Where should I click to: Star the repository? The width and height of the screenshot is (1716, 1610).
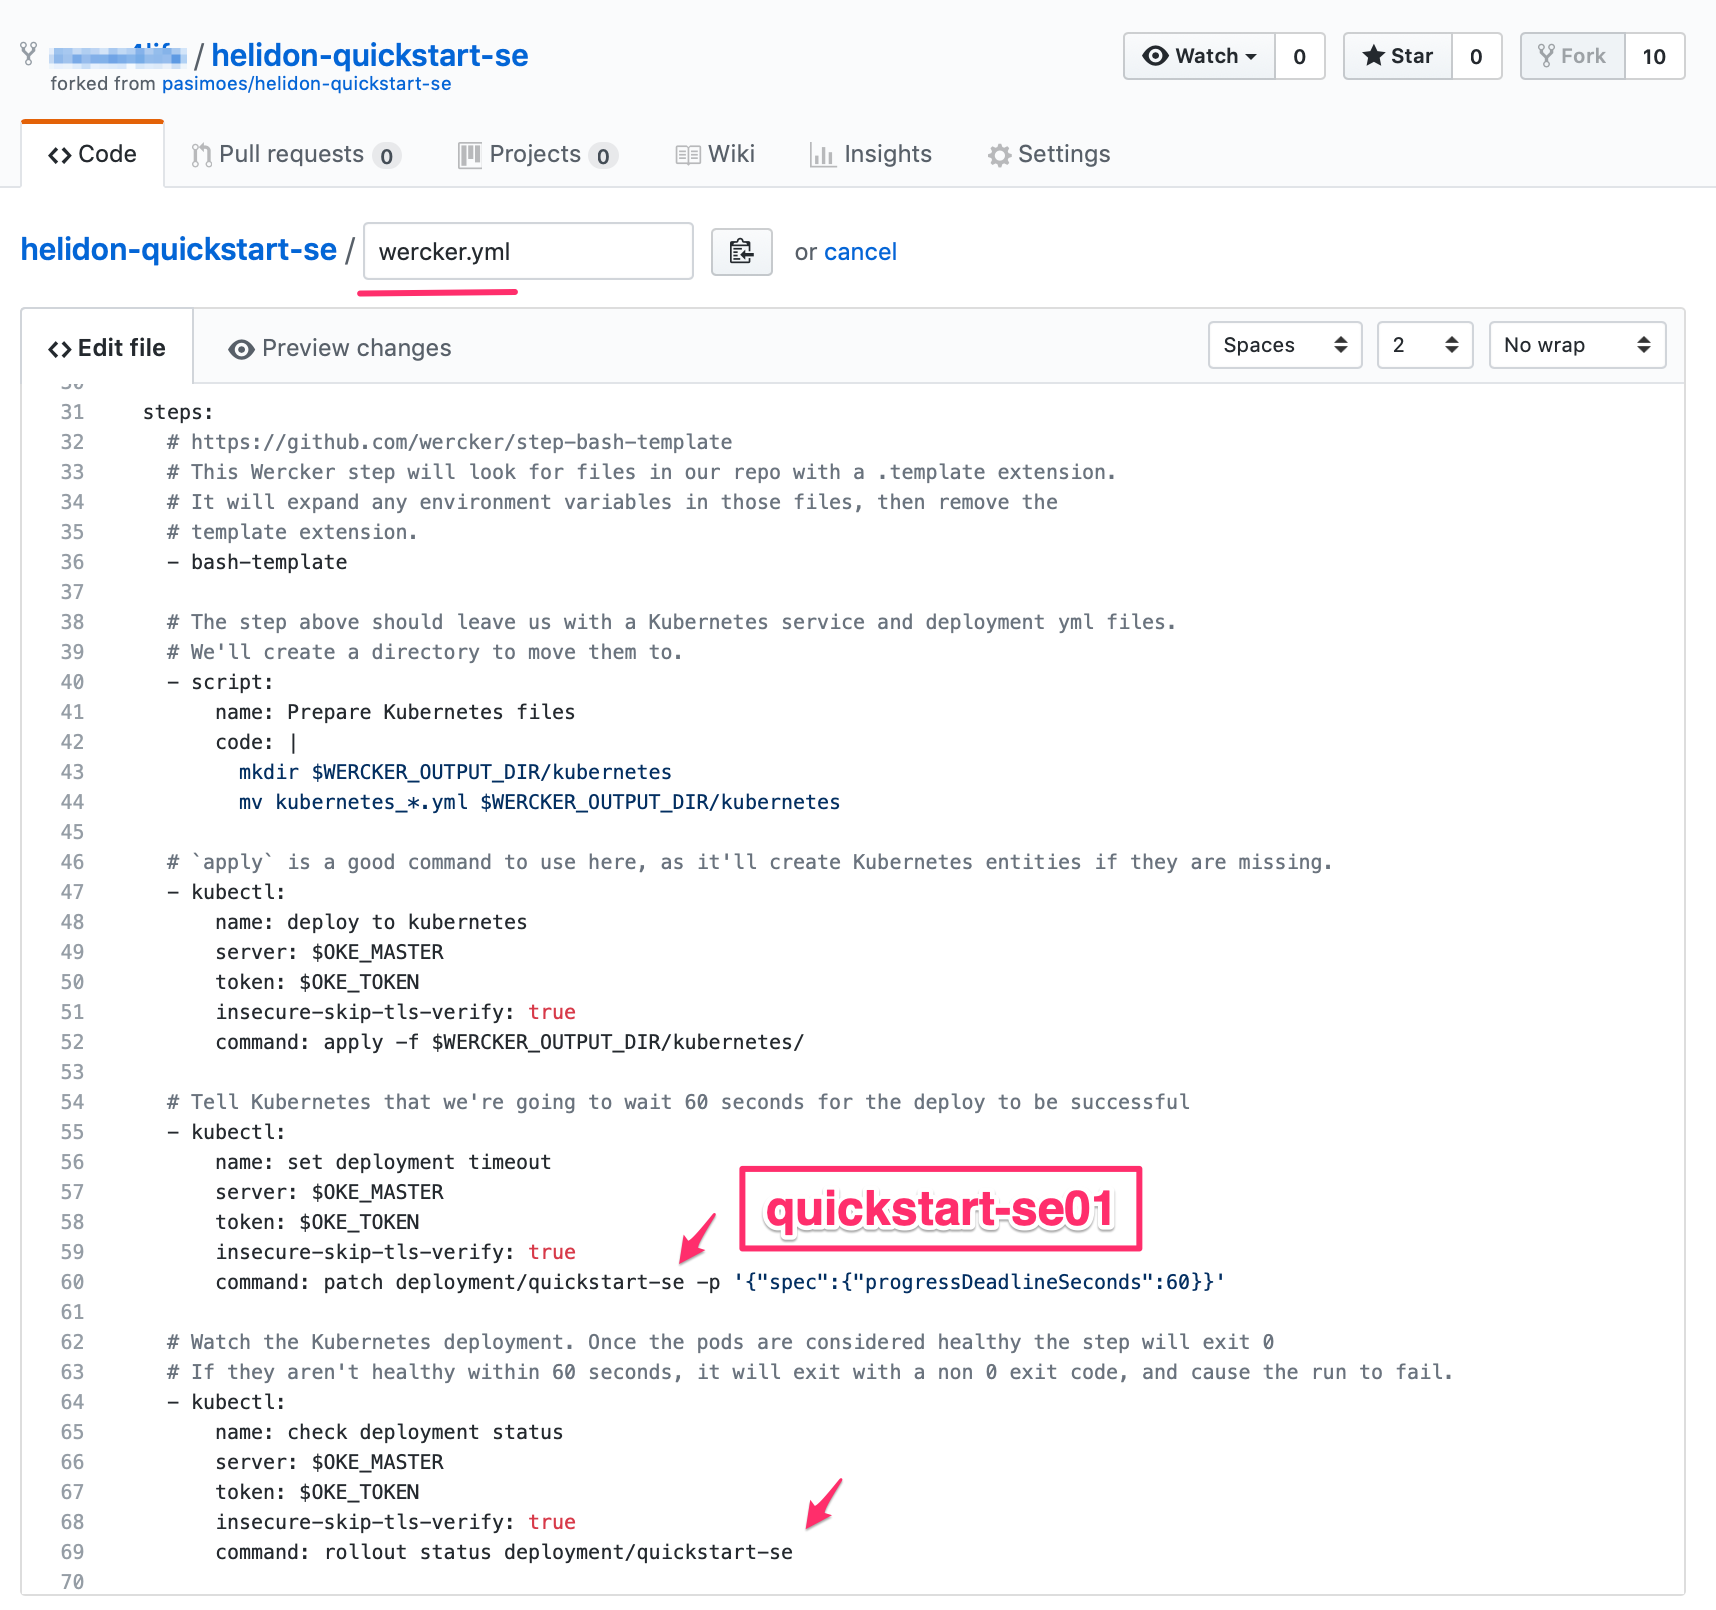(1398, 56)
